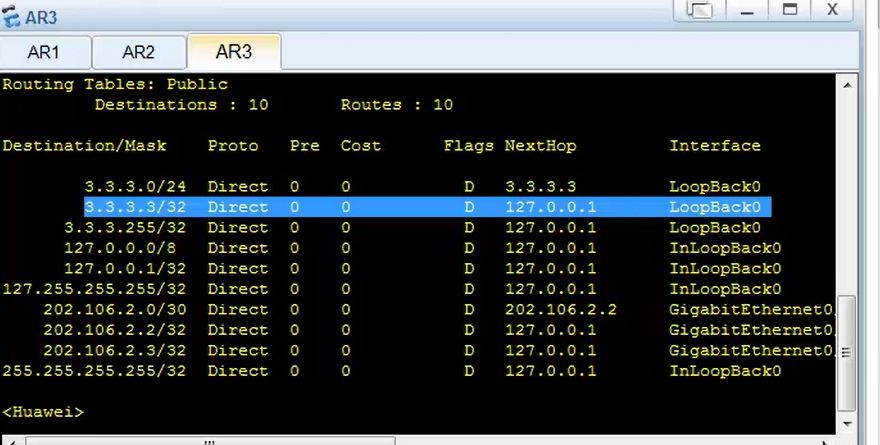Close the AR3 window
Screen dimensions: 880x445
point(832,10)
